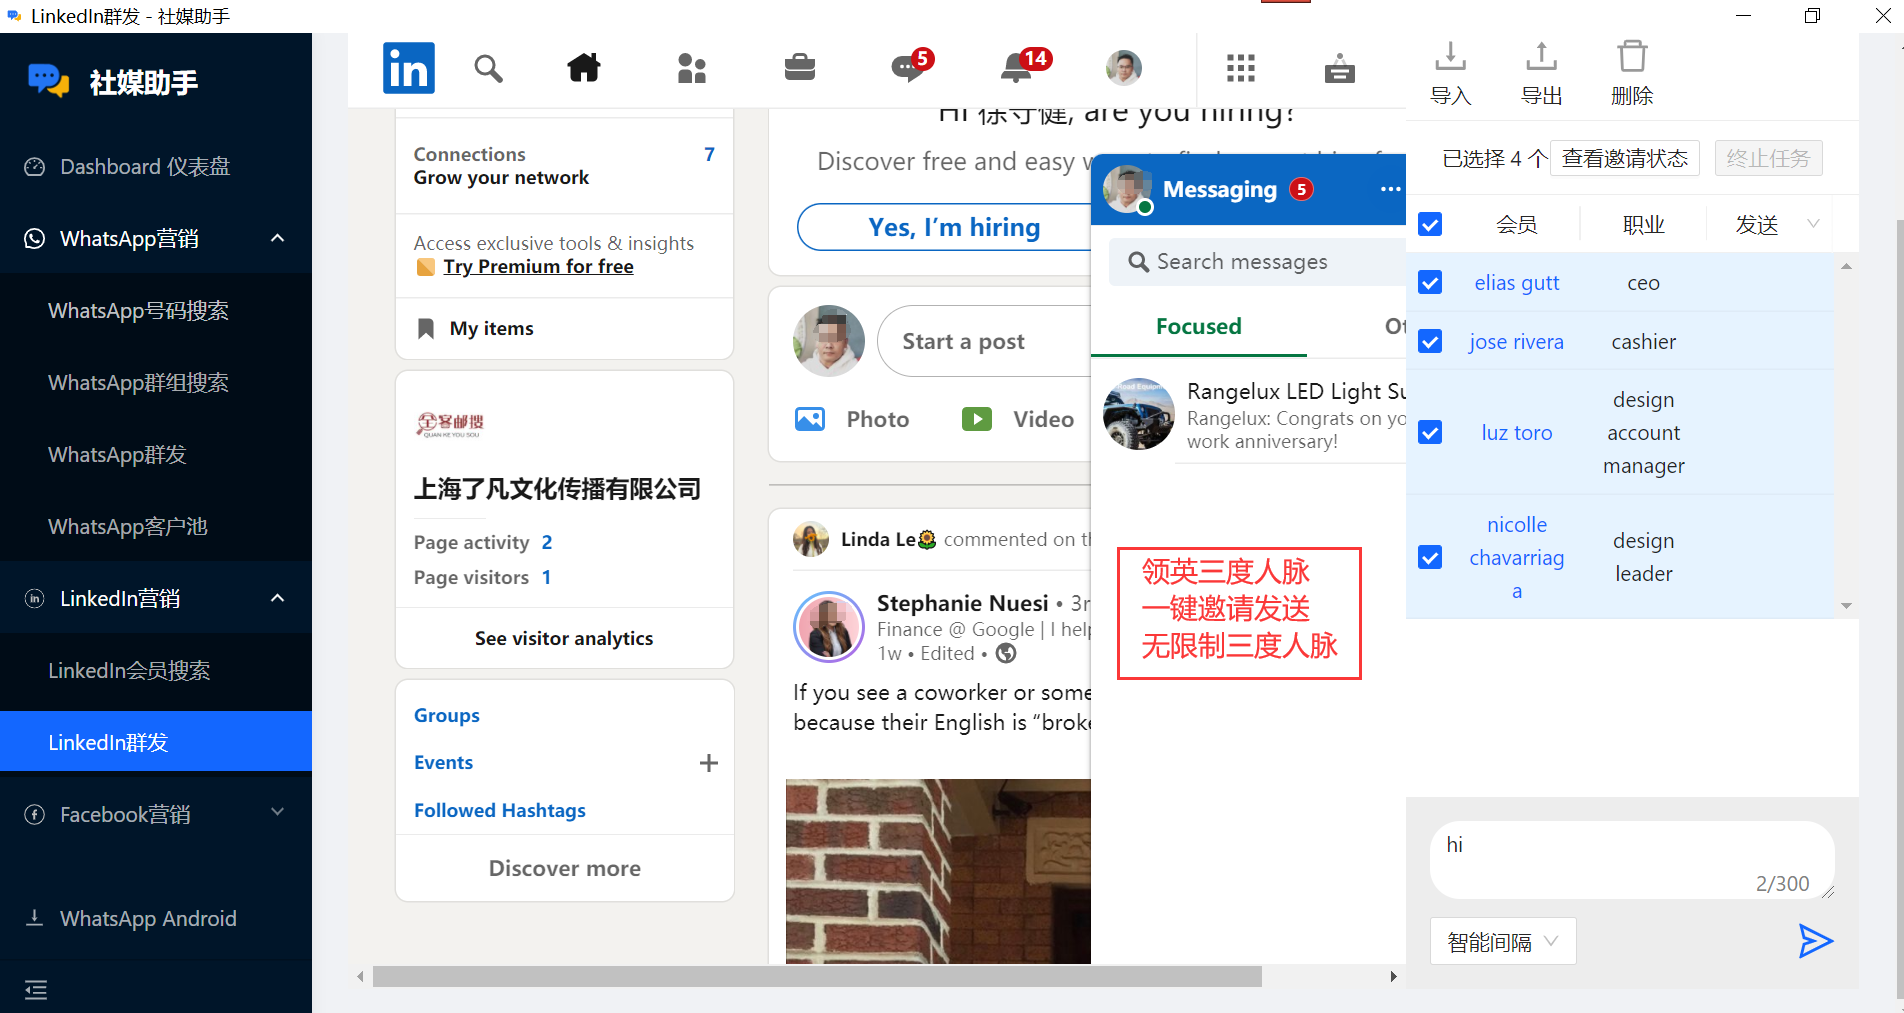Open Followed Hashtags link

click(x=499, y=810)
